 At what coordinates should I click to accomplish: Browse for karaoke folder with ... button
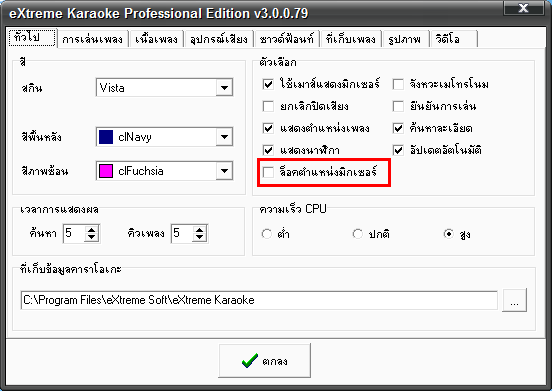pyautogui.click(x=515, y=300)
